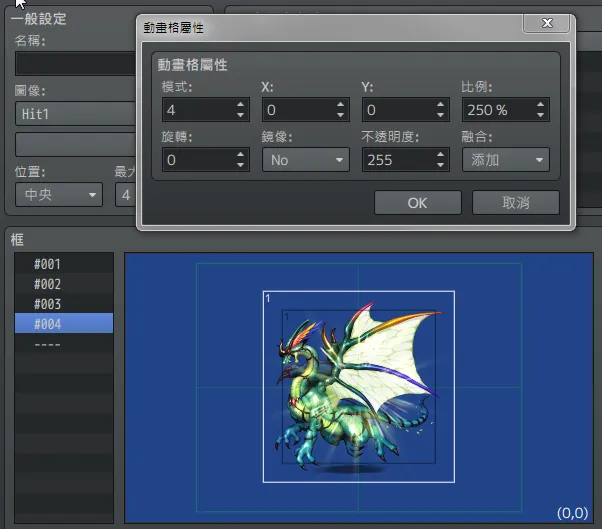
Task: Increase the Y value using up arrow
Action: click(440, 105)
